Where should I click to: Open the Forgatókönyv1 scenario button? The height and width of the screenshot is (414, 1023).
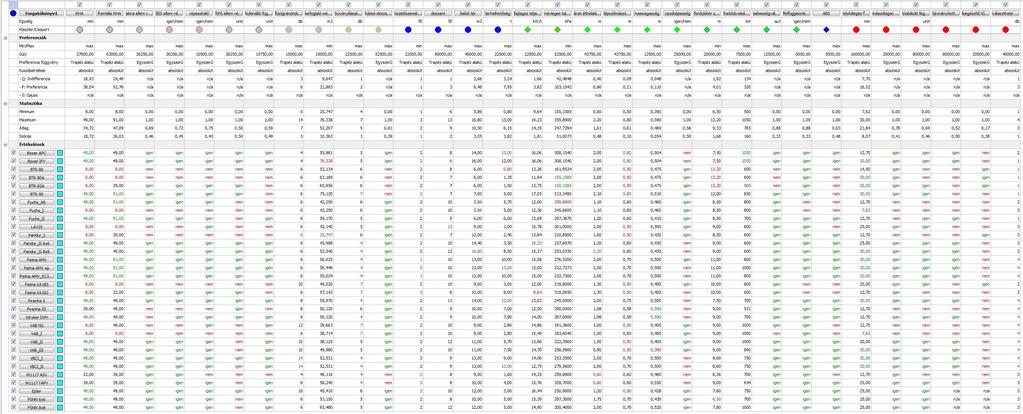click(x=42, y=13)
